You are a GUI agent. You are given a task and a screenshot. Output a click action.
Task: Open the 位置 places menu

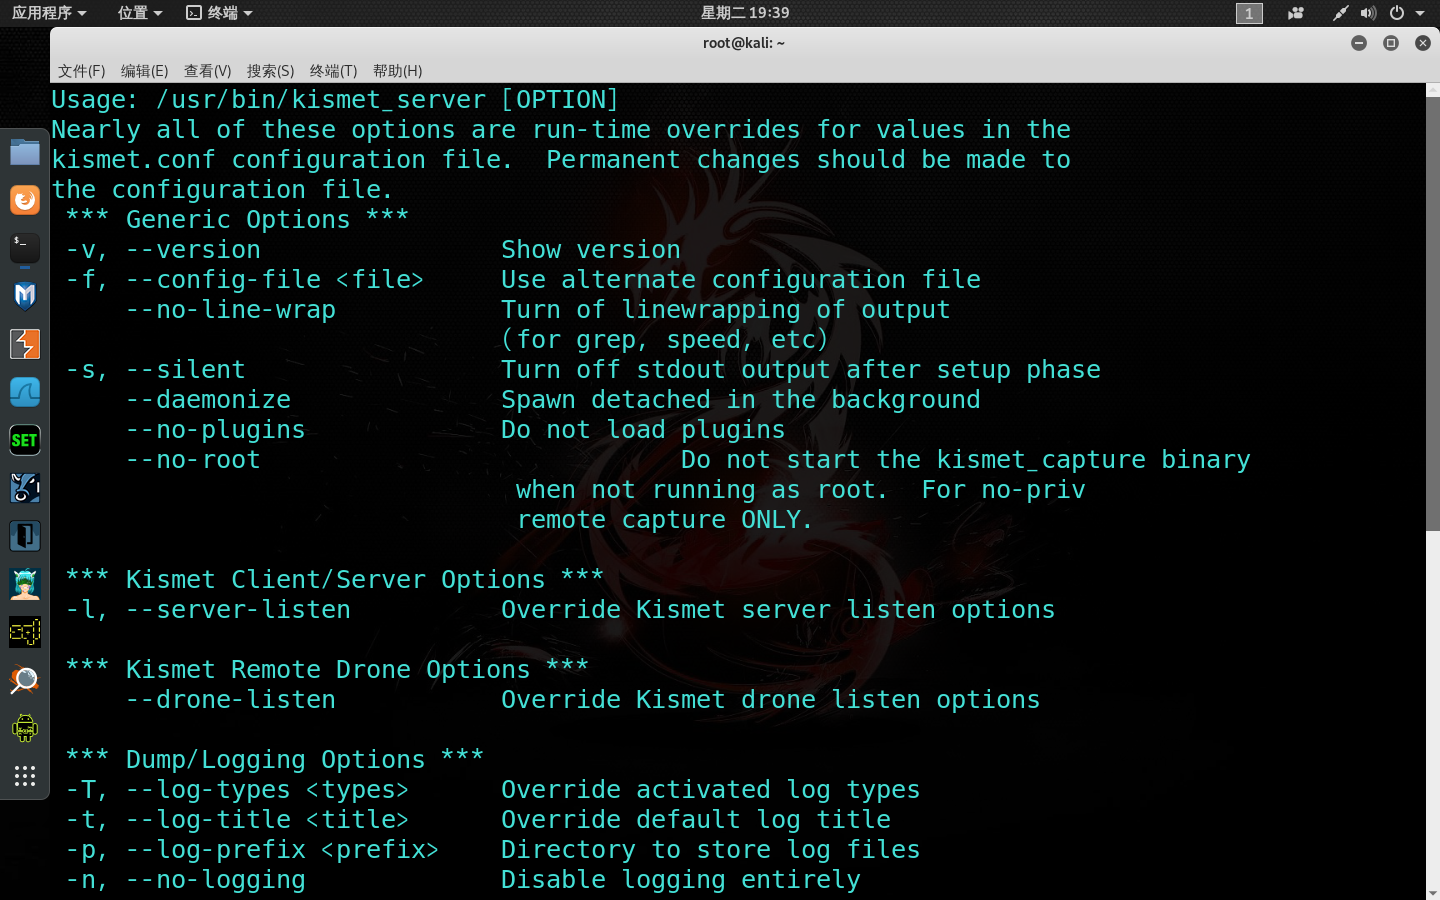click(139, 13)
